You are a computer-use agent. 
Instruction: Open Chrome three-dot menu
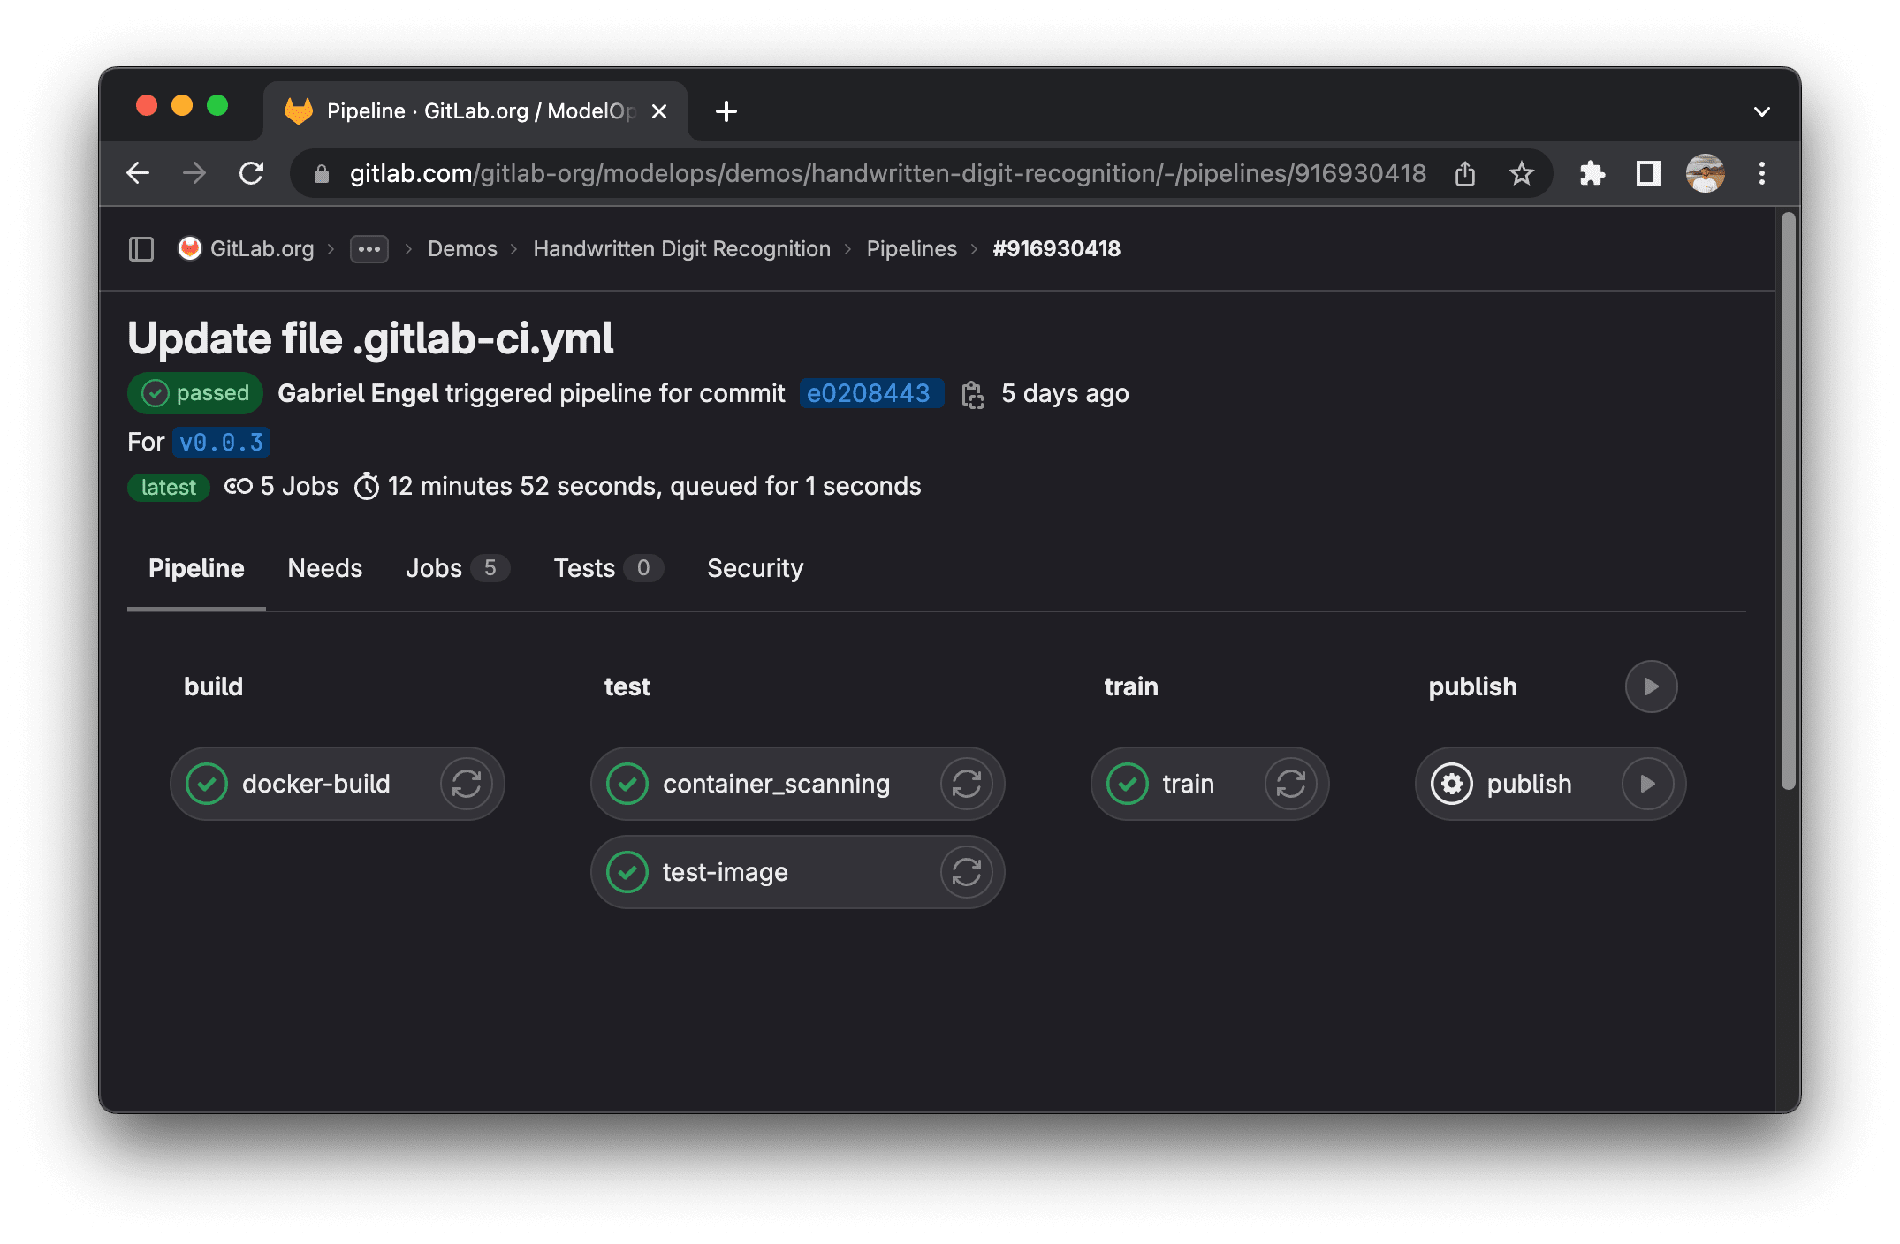1762,174
